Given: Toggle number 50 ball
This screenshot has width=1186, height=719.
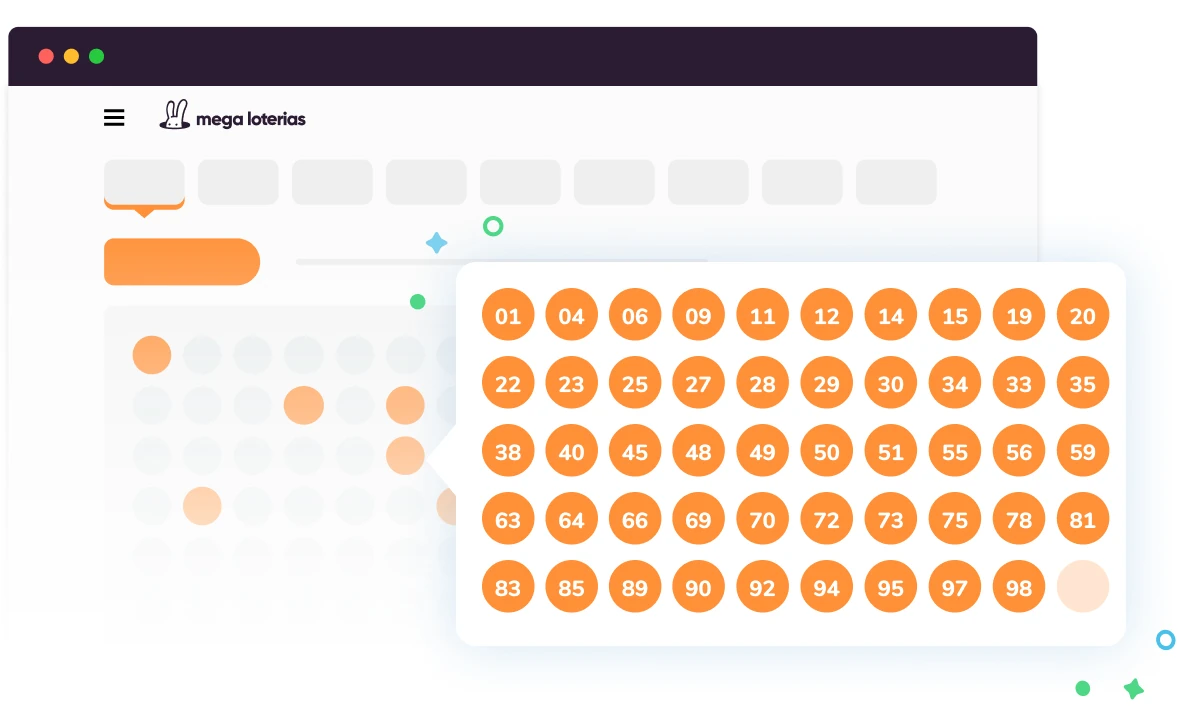Looking at the screenshot, I should [x=826, y=451].
